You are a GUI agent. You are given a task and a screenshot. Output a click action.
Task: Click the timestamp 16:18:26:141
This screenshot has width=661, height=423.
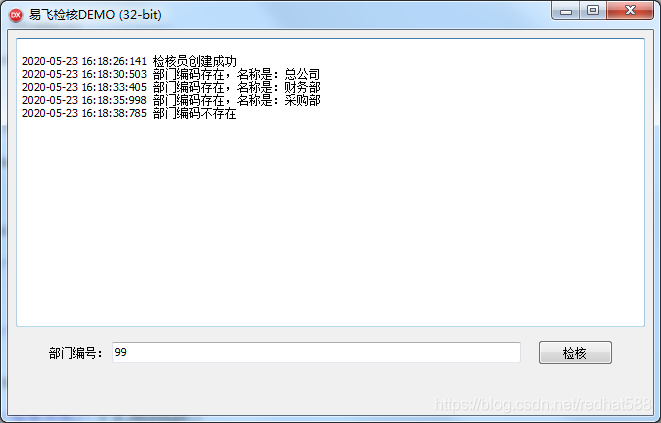[x=114, y=62]
